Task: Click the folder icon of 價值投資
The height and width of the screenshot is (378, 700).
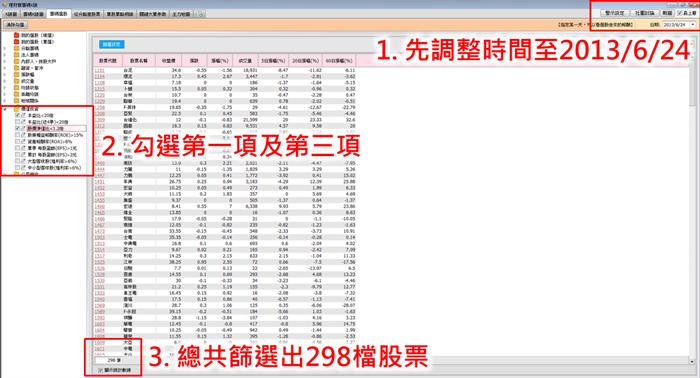Action: point(17,109)
